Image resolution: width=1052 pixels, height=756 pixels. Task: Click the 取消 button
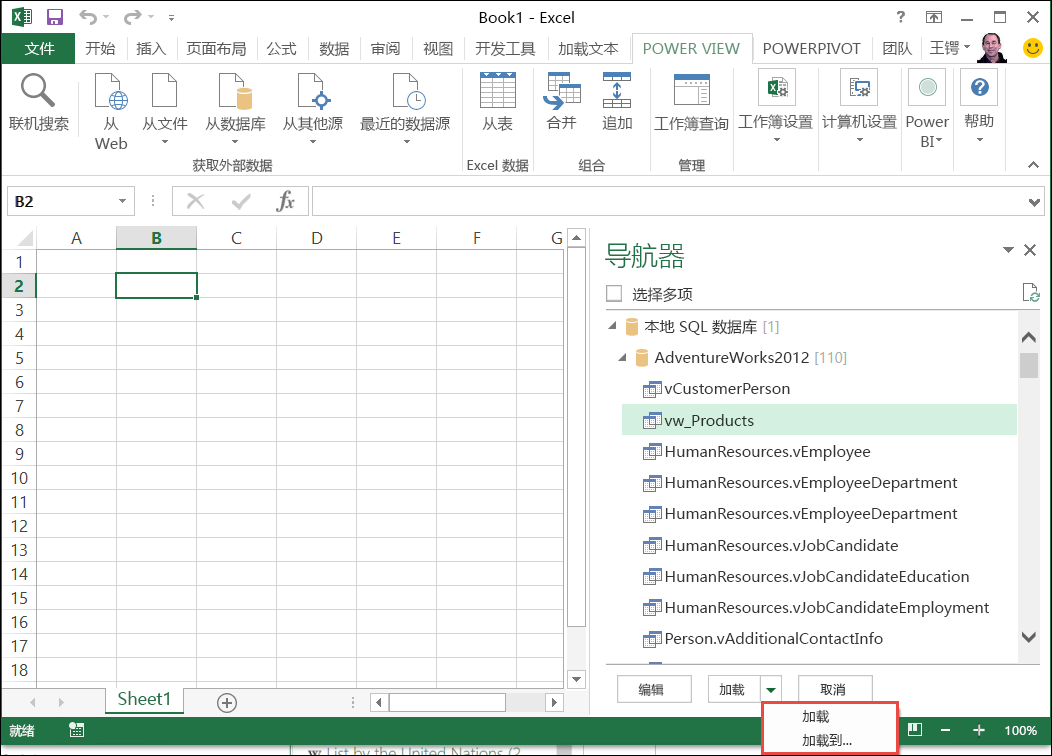pyautogui.click(x=834, y=690)
